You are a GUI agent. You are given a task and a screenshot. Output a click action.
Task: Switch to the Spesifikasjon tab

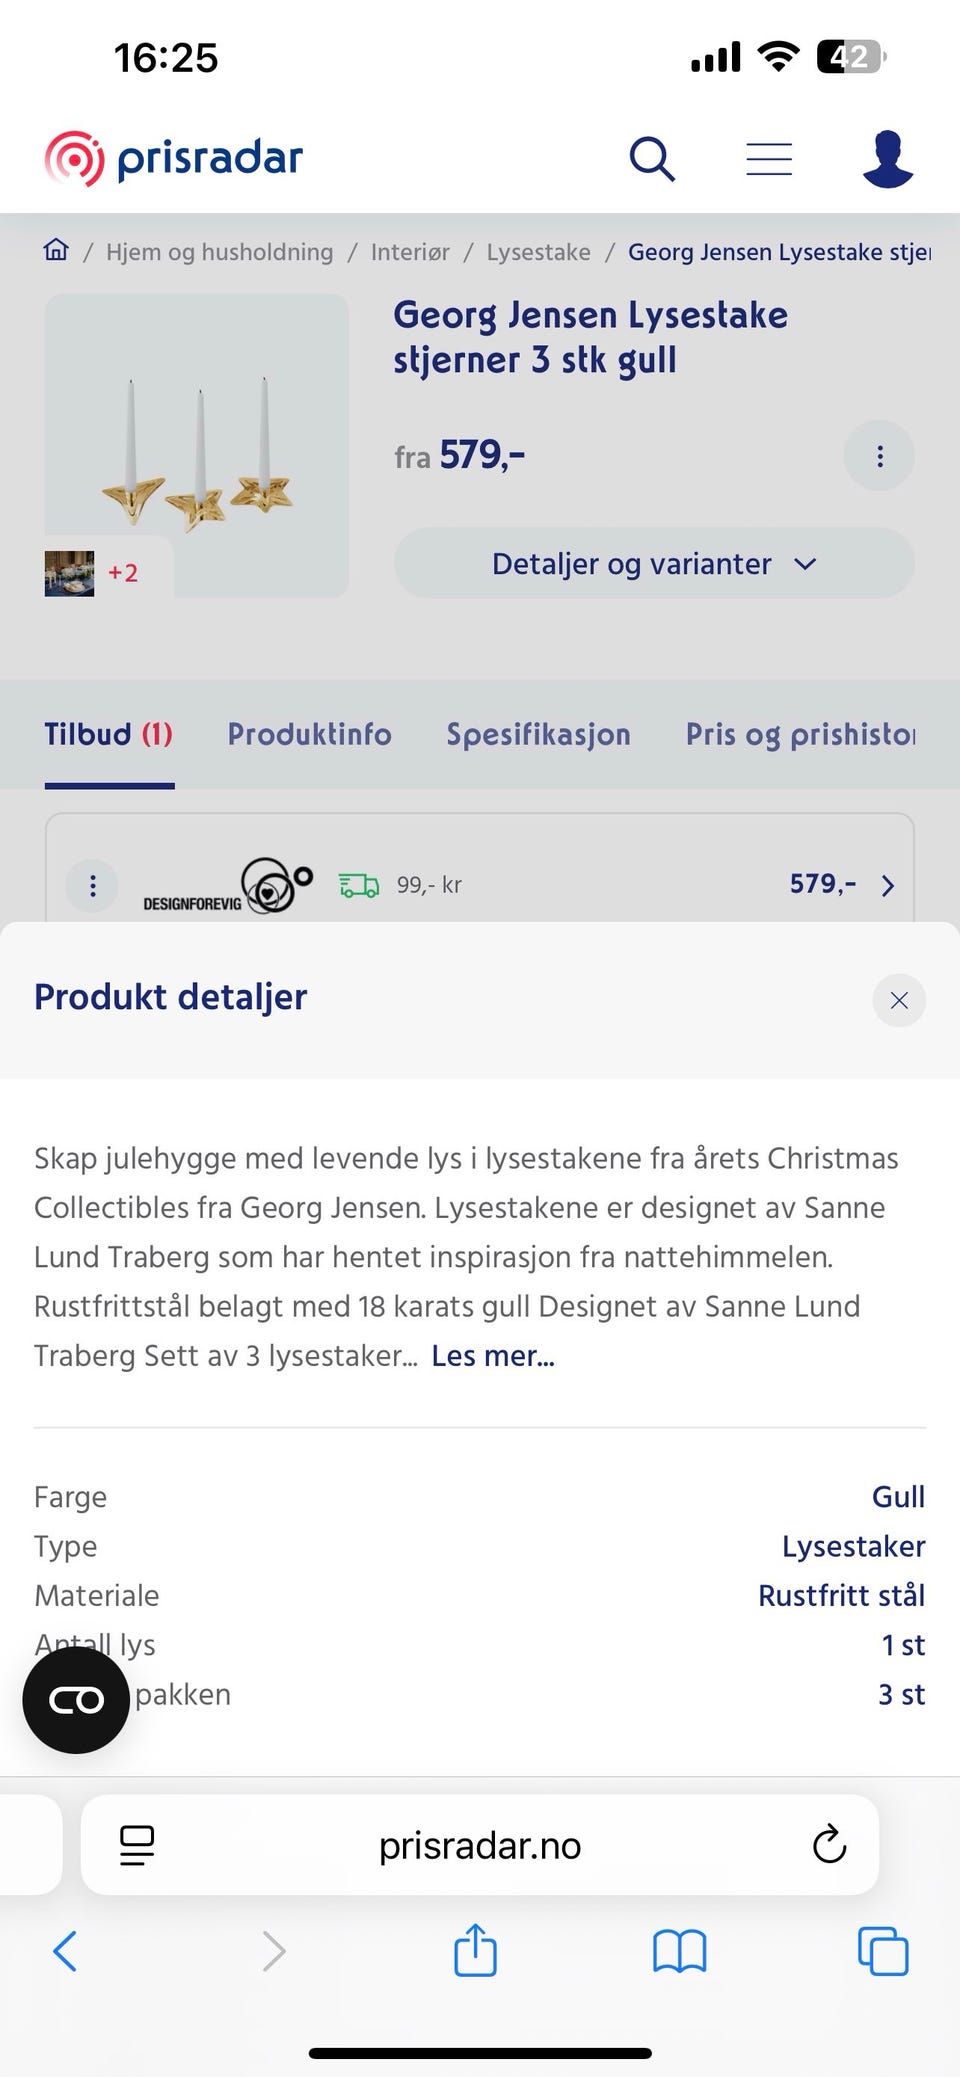(538, 735)
